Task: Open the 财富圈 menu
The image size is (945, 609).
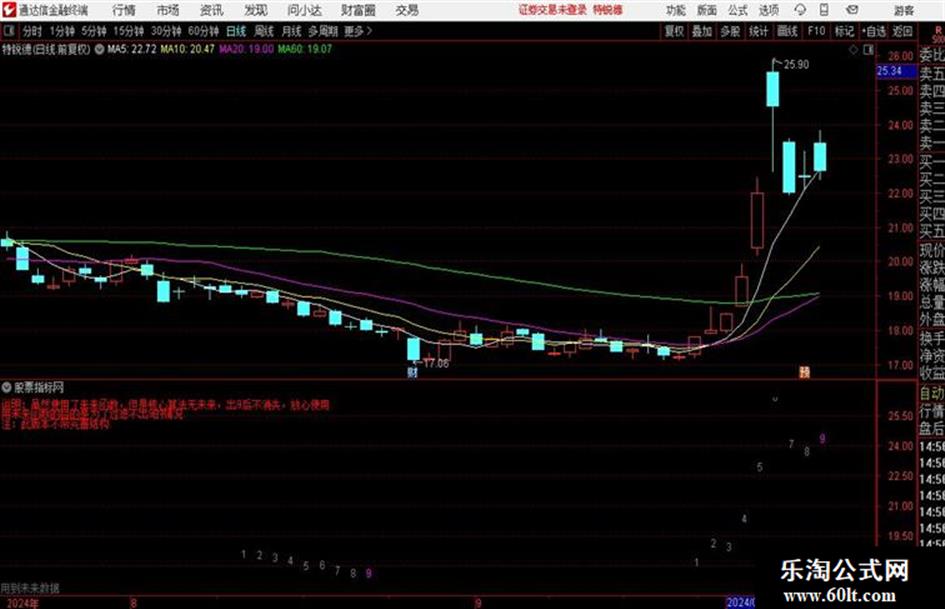Action: [x=358, y=10]
